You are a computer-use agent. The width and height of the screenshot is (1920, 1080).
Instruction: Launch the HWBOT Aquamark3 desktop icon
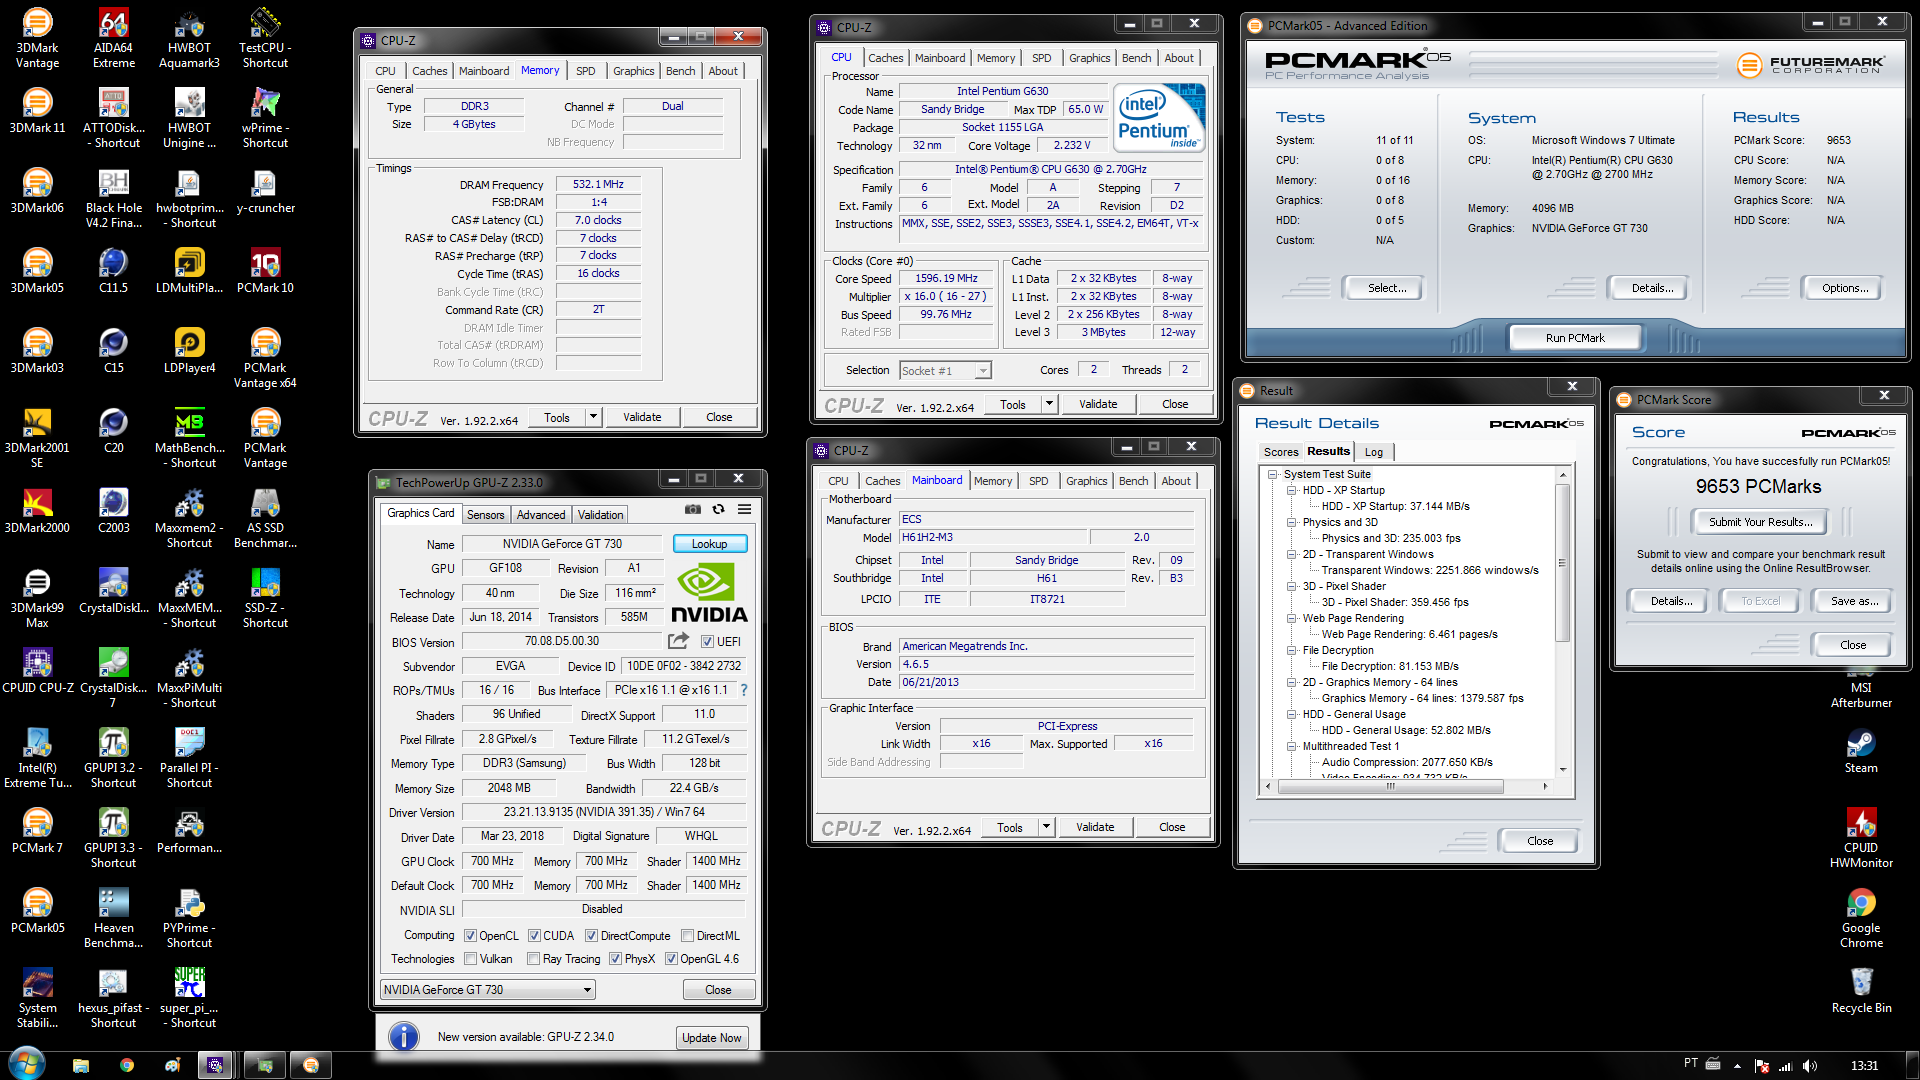[x=189, y=38]
